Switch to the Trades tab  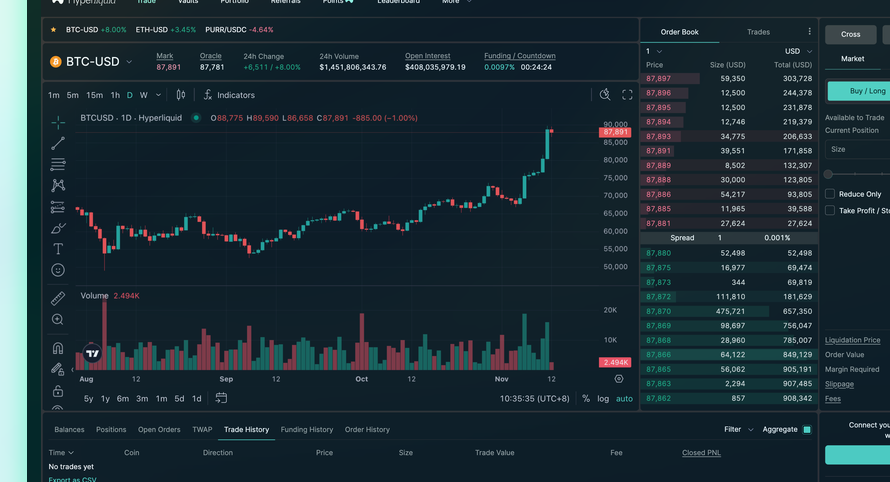click(758, 32)
